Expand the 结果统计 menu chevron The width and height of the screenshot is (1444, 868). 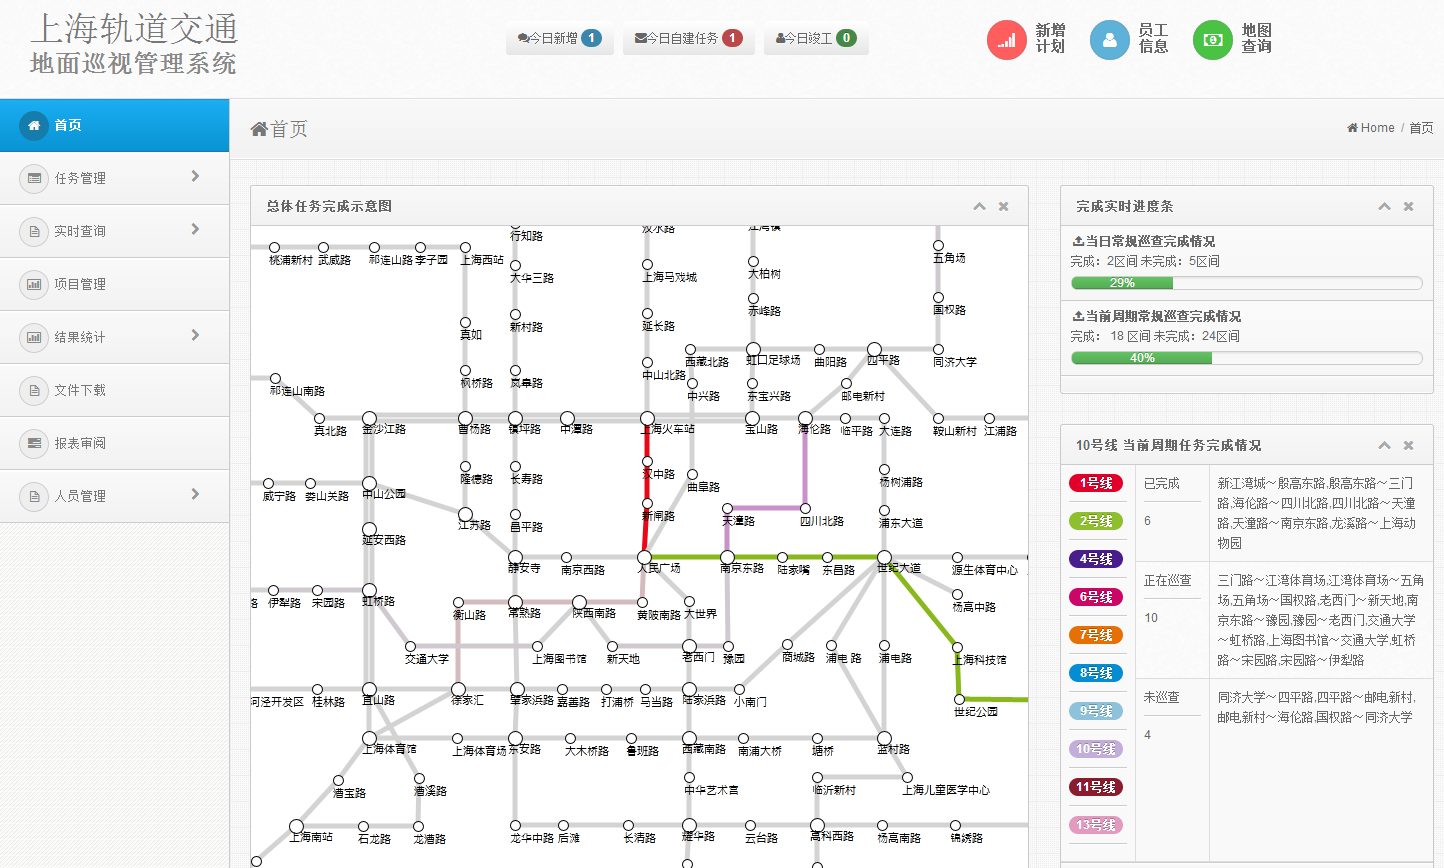click(195, 336)
